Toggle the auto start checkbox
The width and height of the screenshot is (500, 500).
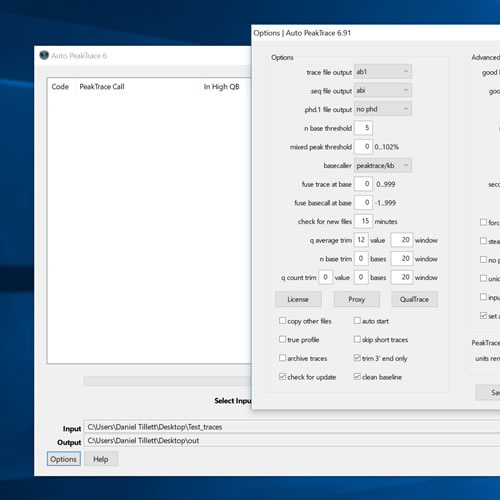click(357, 321)
